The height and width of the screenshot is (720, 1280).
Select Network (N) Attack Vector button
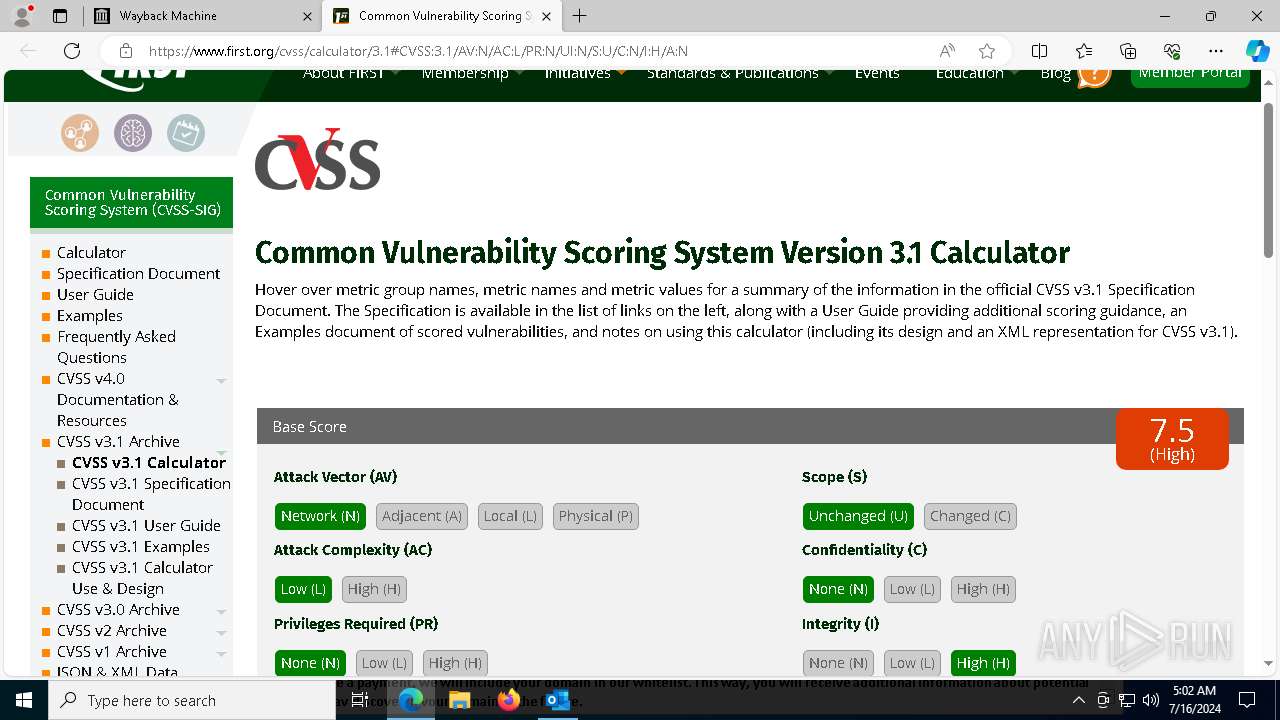pos(320,516)
